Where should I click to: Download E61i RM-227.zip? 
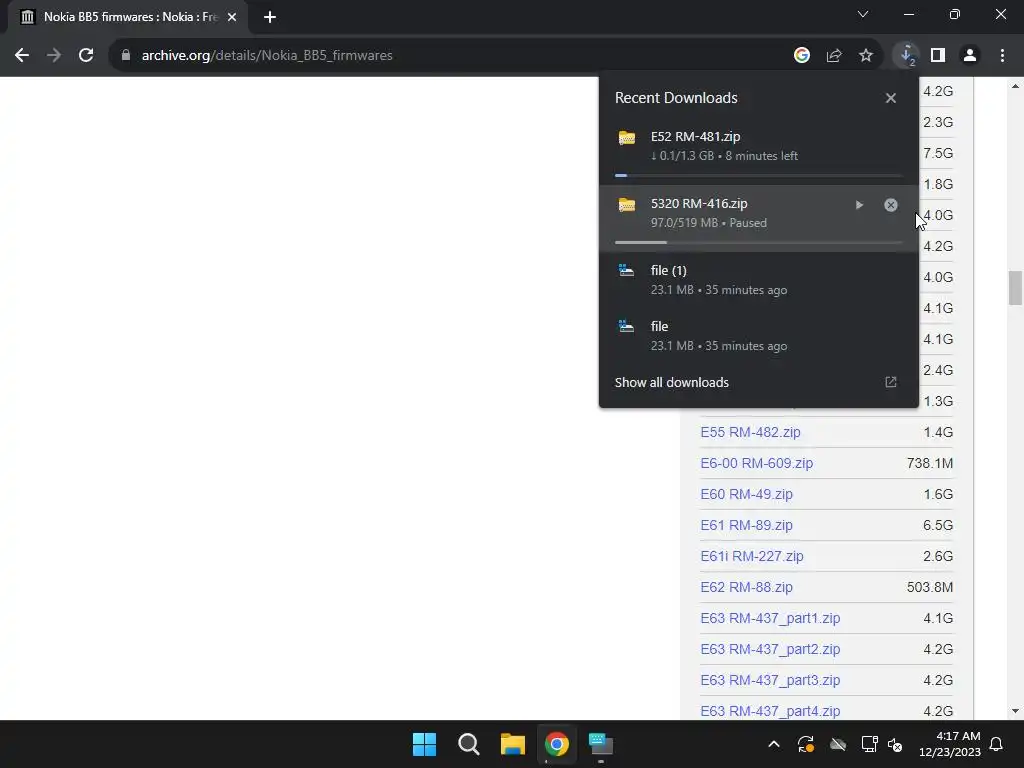(752, 556)
